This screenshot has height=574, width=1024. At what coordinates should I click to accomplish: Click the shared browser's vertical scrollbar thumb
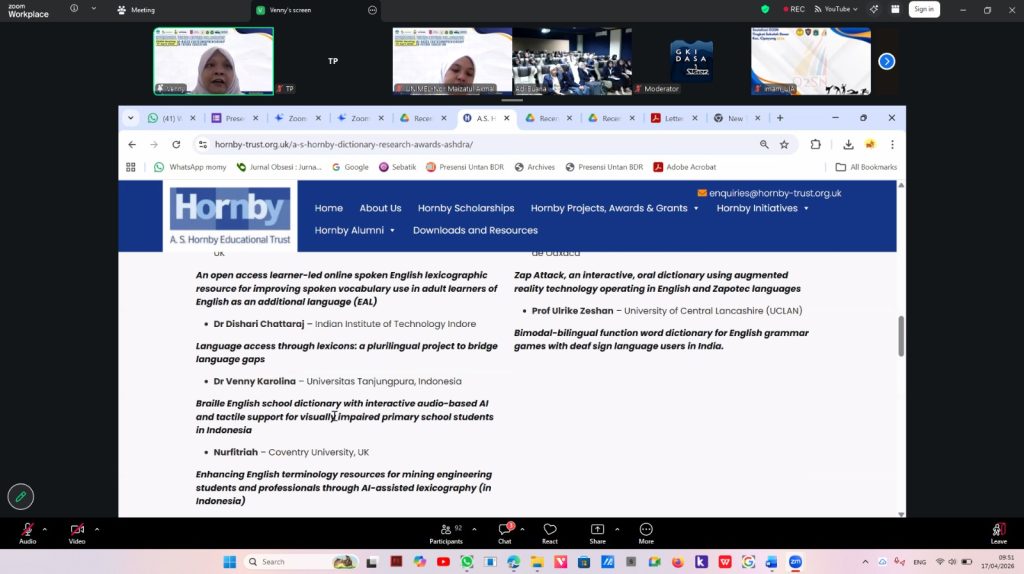(900, 336)
